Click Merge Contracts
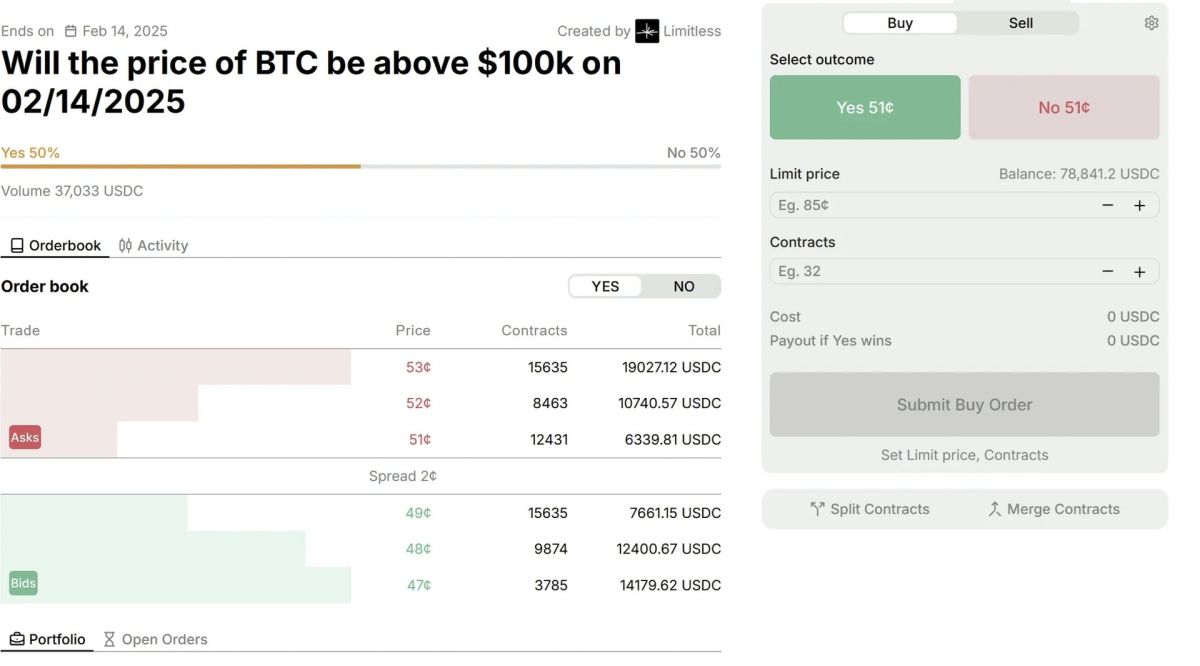Viewport: 1200px width, 666px height. [x=1053, y=509]
